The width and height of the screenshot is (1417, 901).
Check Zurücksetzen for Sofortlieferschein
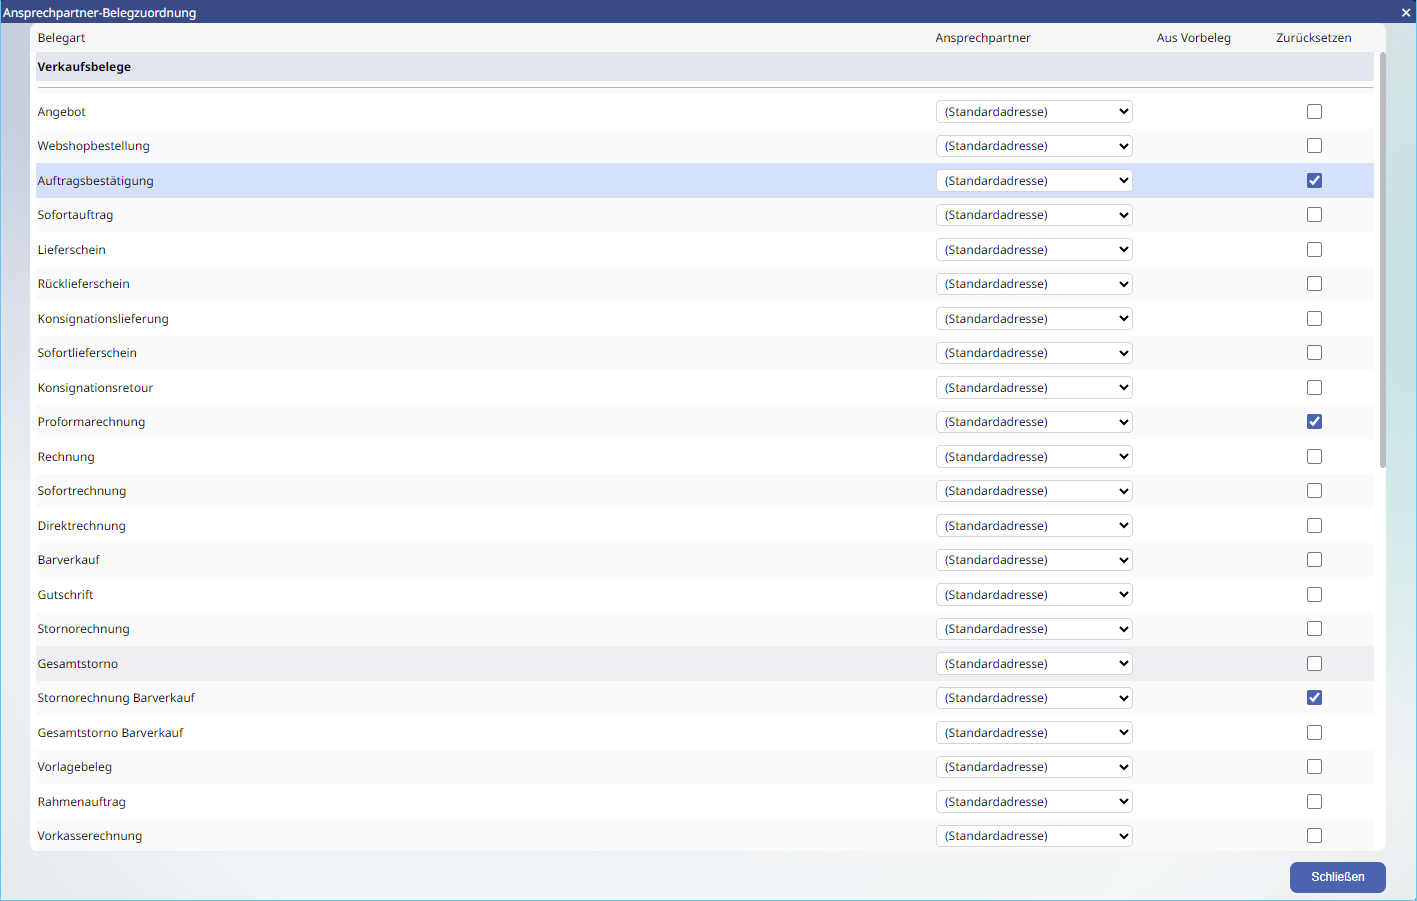pyautogui.click(x=1314, y=353)
